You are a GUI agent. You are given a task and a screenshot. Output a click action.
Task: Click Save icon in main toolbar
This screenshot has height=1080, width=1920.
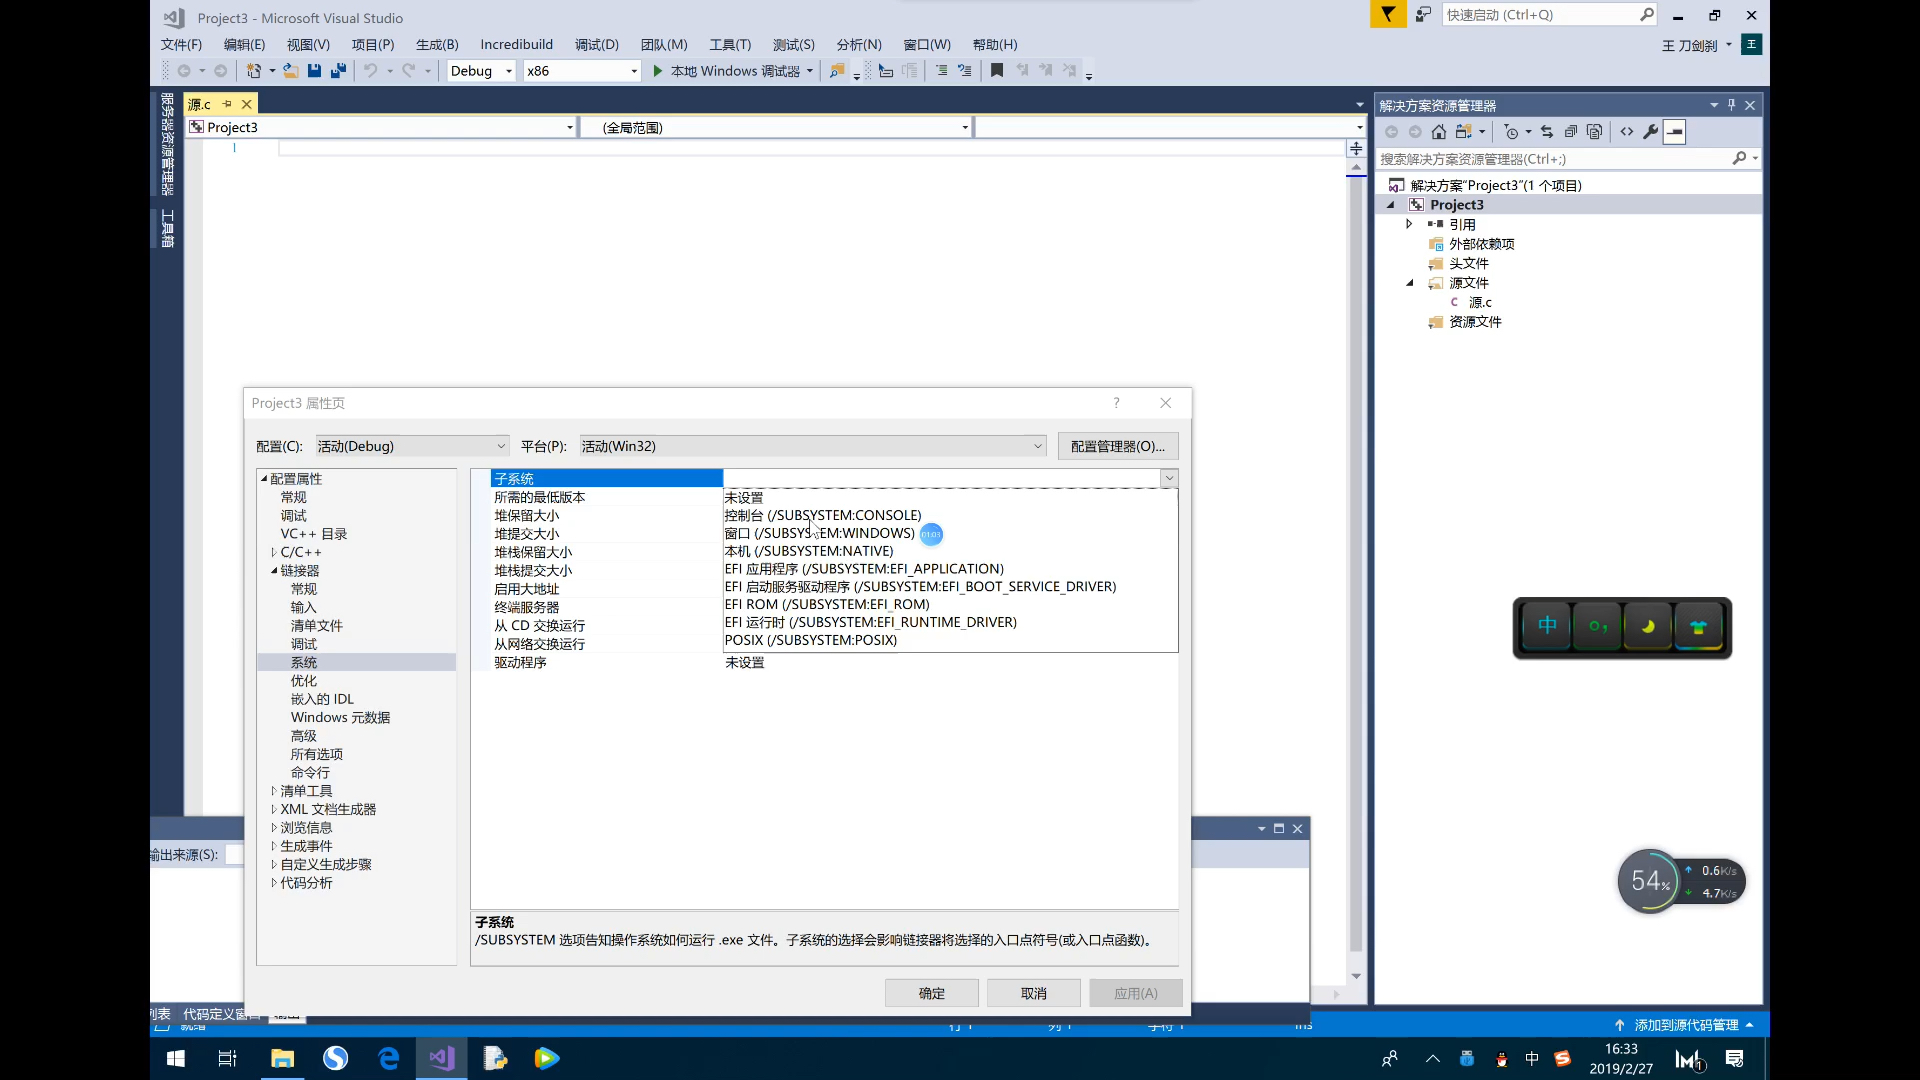[x=314, y=71]
